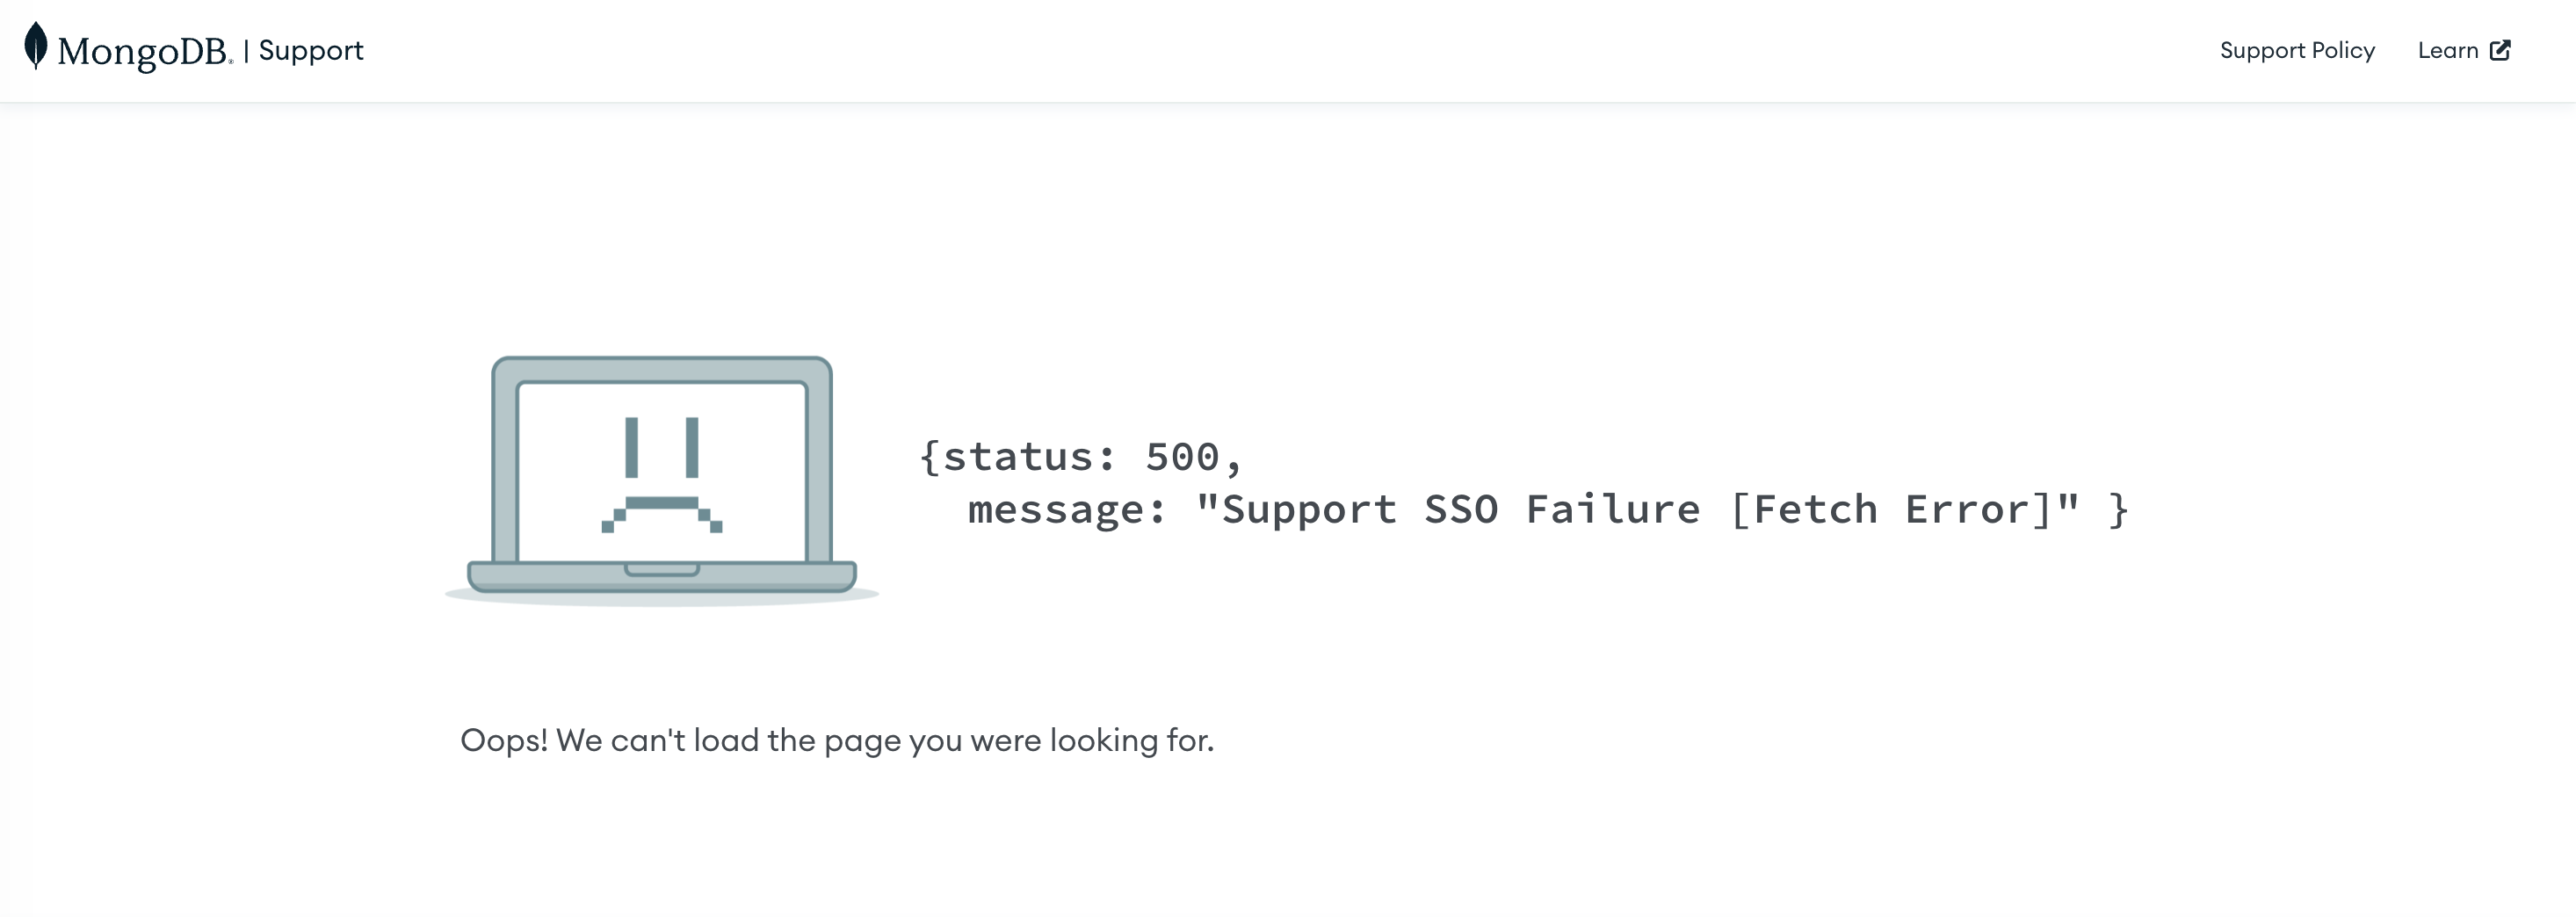
Task: Click the MongoDB wordmark in header
Action: tap(145, 51)
